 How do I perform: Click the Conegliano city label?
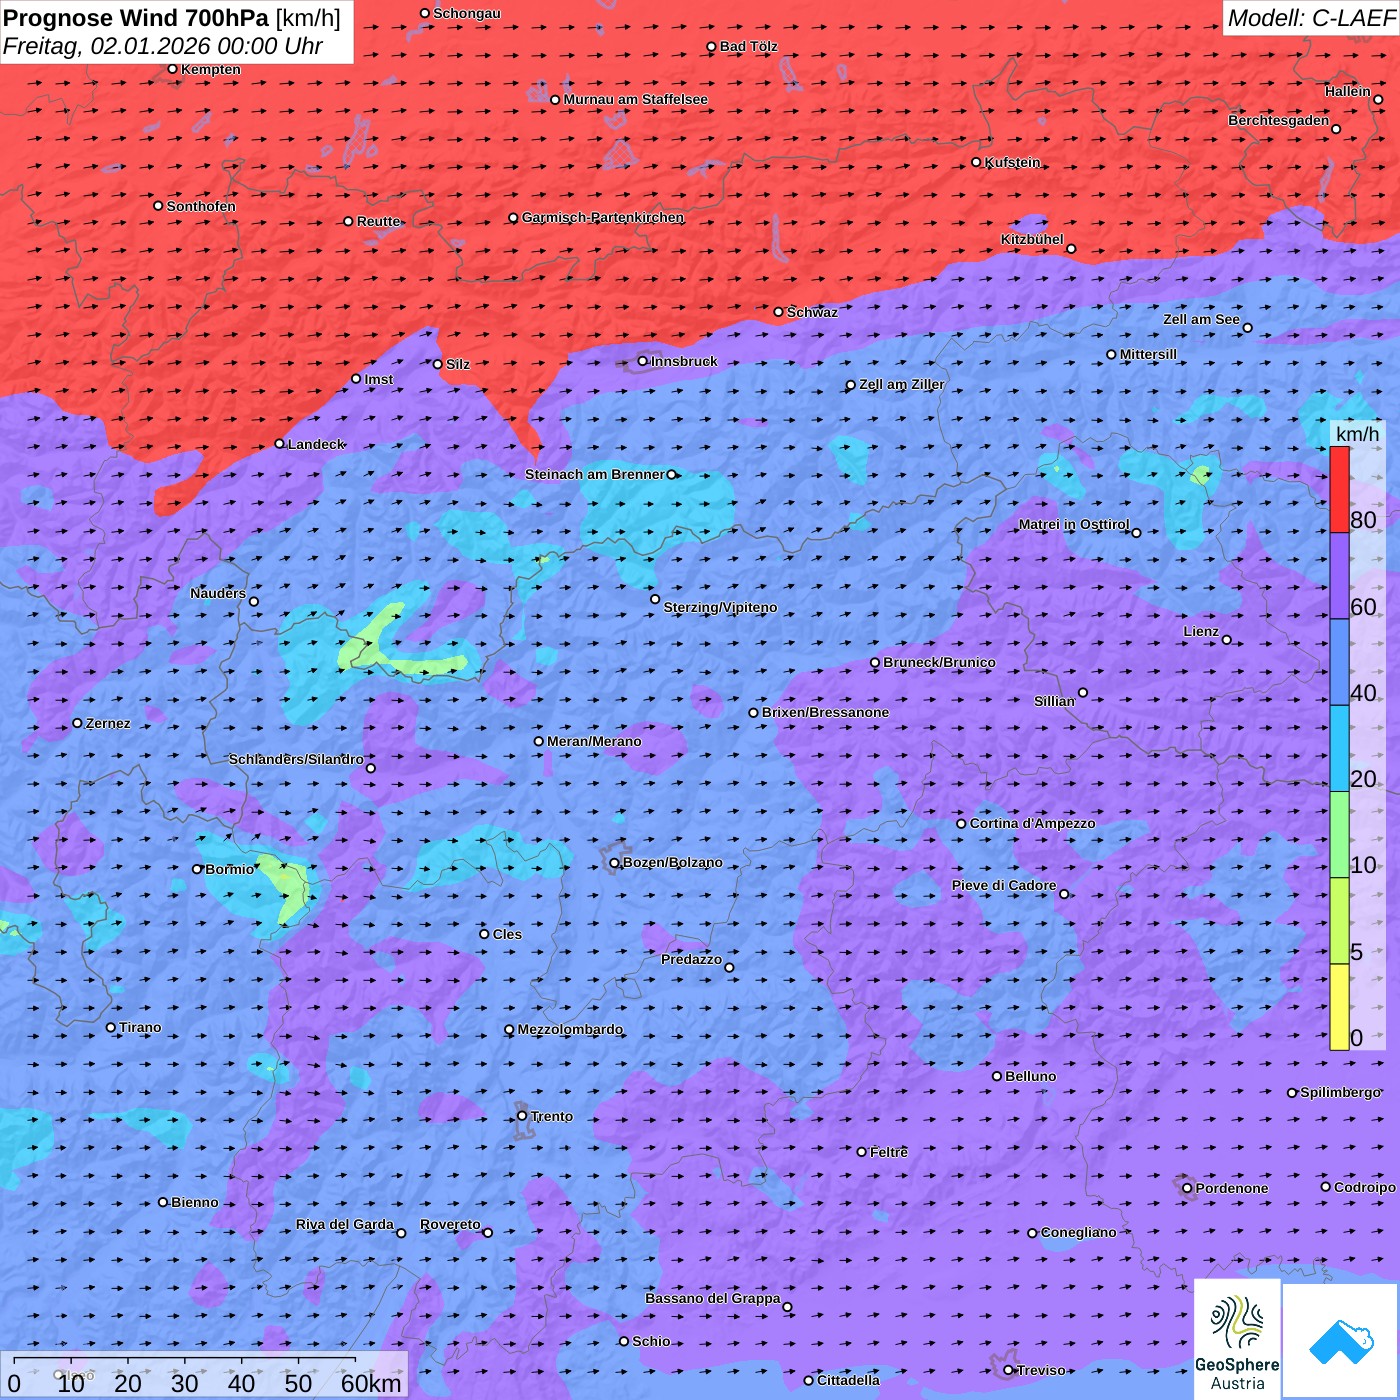point(1078,1232)
